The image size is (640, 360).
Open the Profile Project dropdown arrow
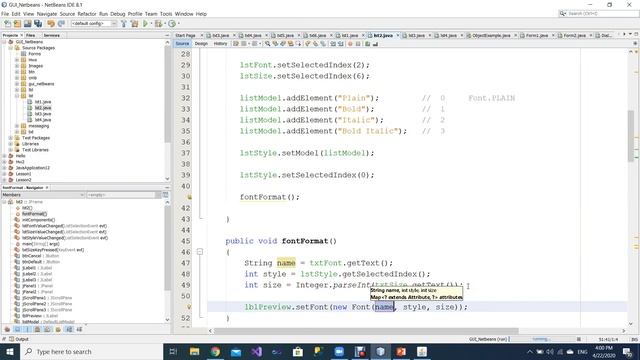(178, 24)
